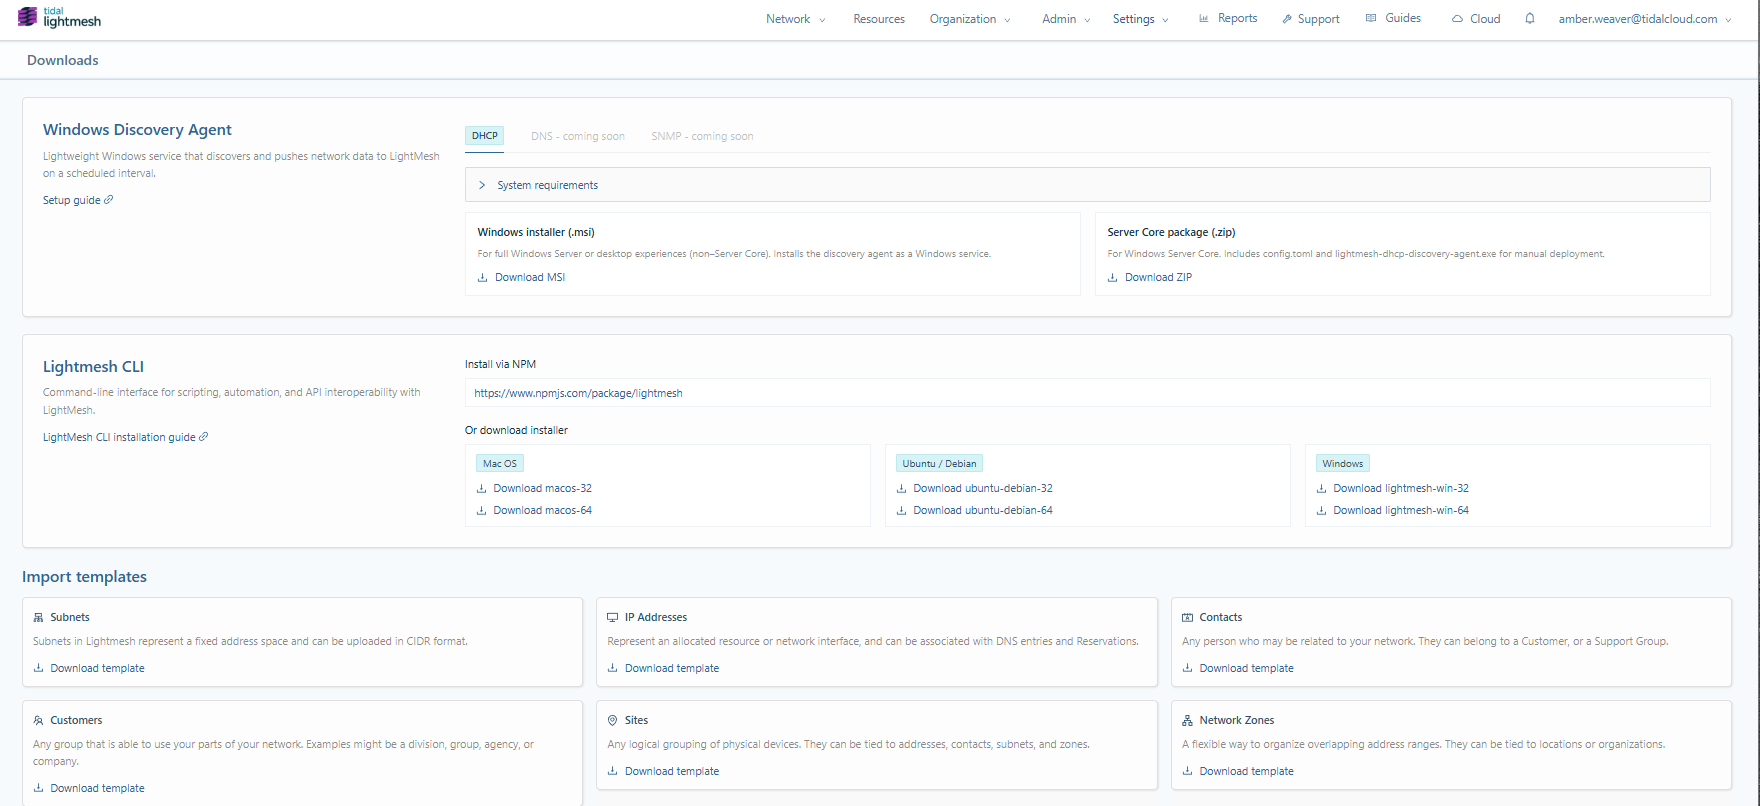Viewport: 1760px width, 806px height.
Task: Click the Support wrench icon
Action: coord(1287,19)
